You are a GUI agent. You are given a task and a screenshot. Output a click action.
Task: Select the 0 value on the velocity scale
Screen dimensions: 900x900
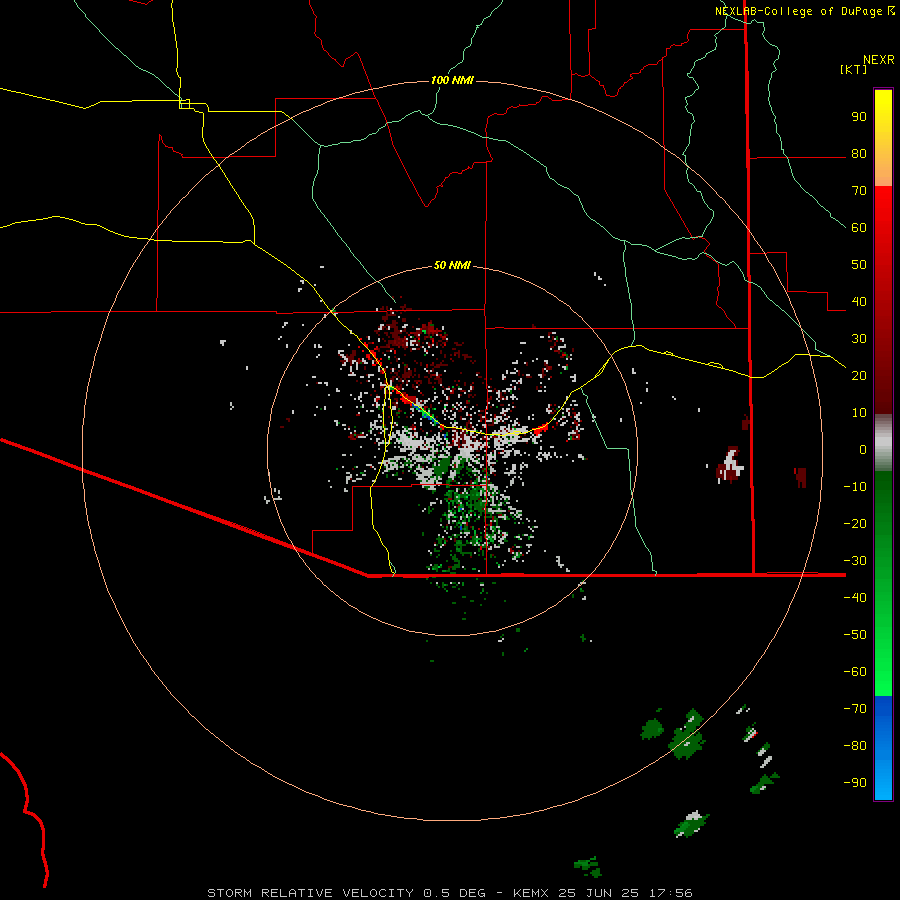pyautogui.click(x=863, y=449)
